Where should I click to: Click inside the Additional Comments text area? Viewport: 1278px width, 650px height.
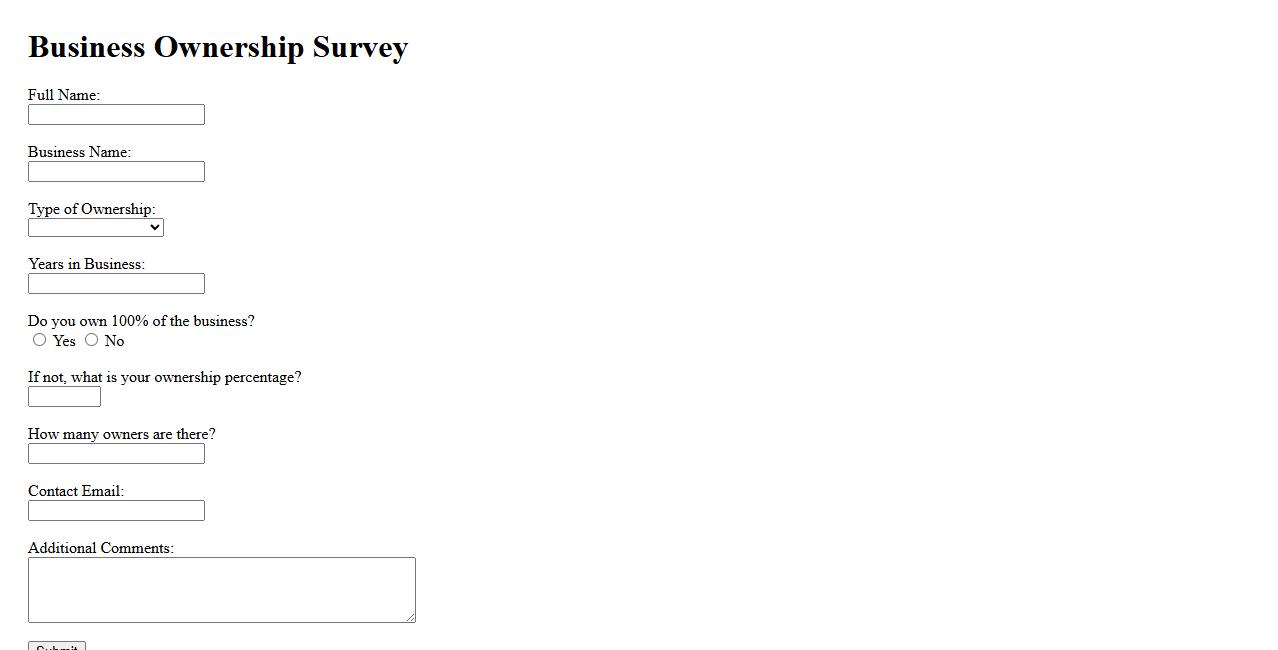[221, 590]
